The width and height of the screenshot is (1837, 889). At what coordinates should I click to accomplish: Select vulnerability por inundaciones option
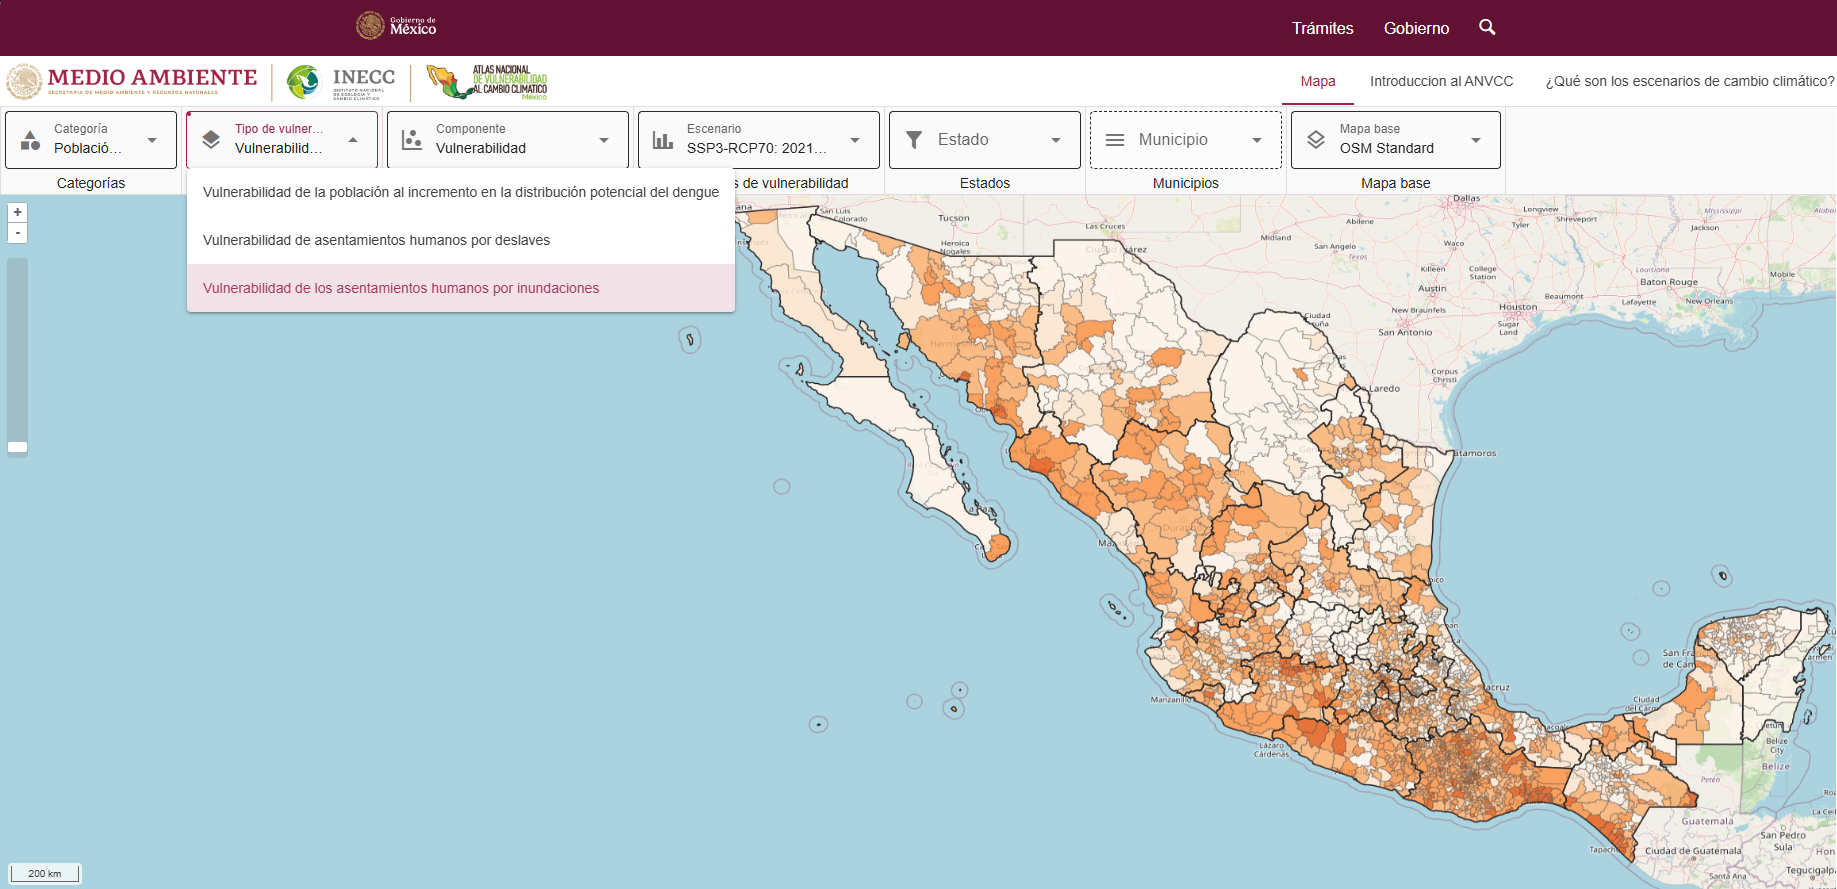[x=400, y=288]
